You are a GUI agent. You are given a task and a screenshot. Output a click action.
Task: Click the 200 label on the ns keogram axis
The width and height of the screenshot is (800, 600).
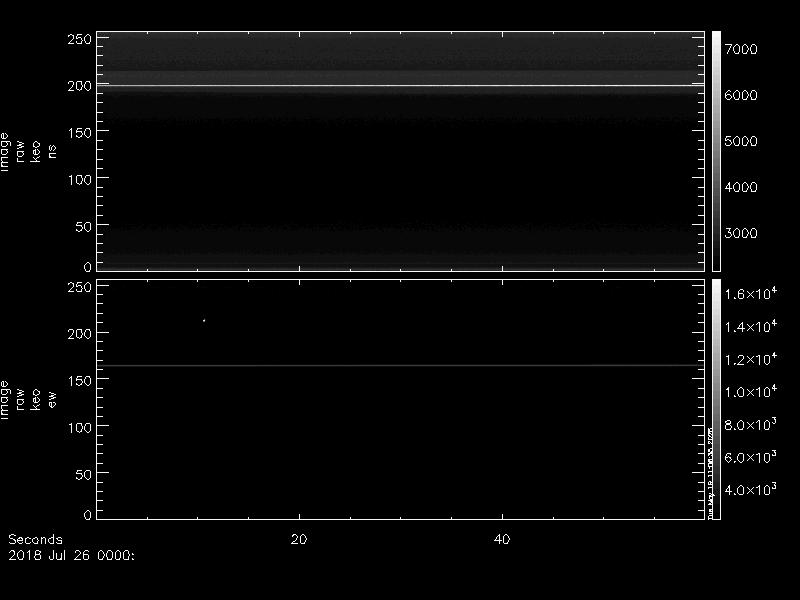(80, 86)
